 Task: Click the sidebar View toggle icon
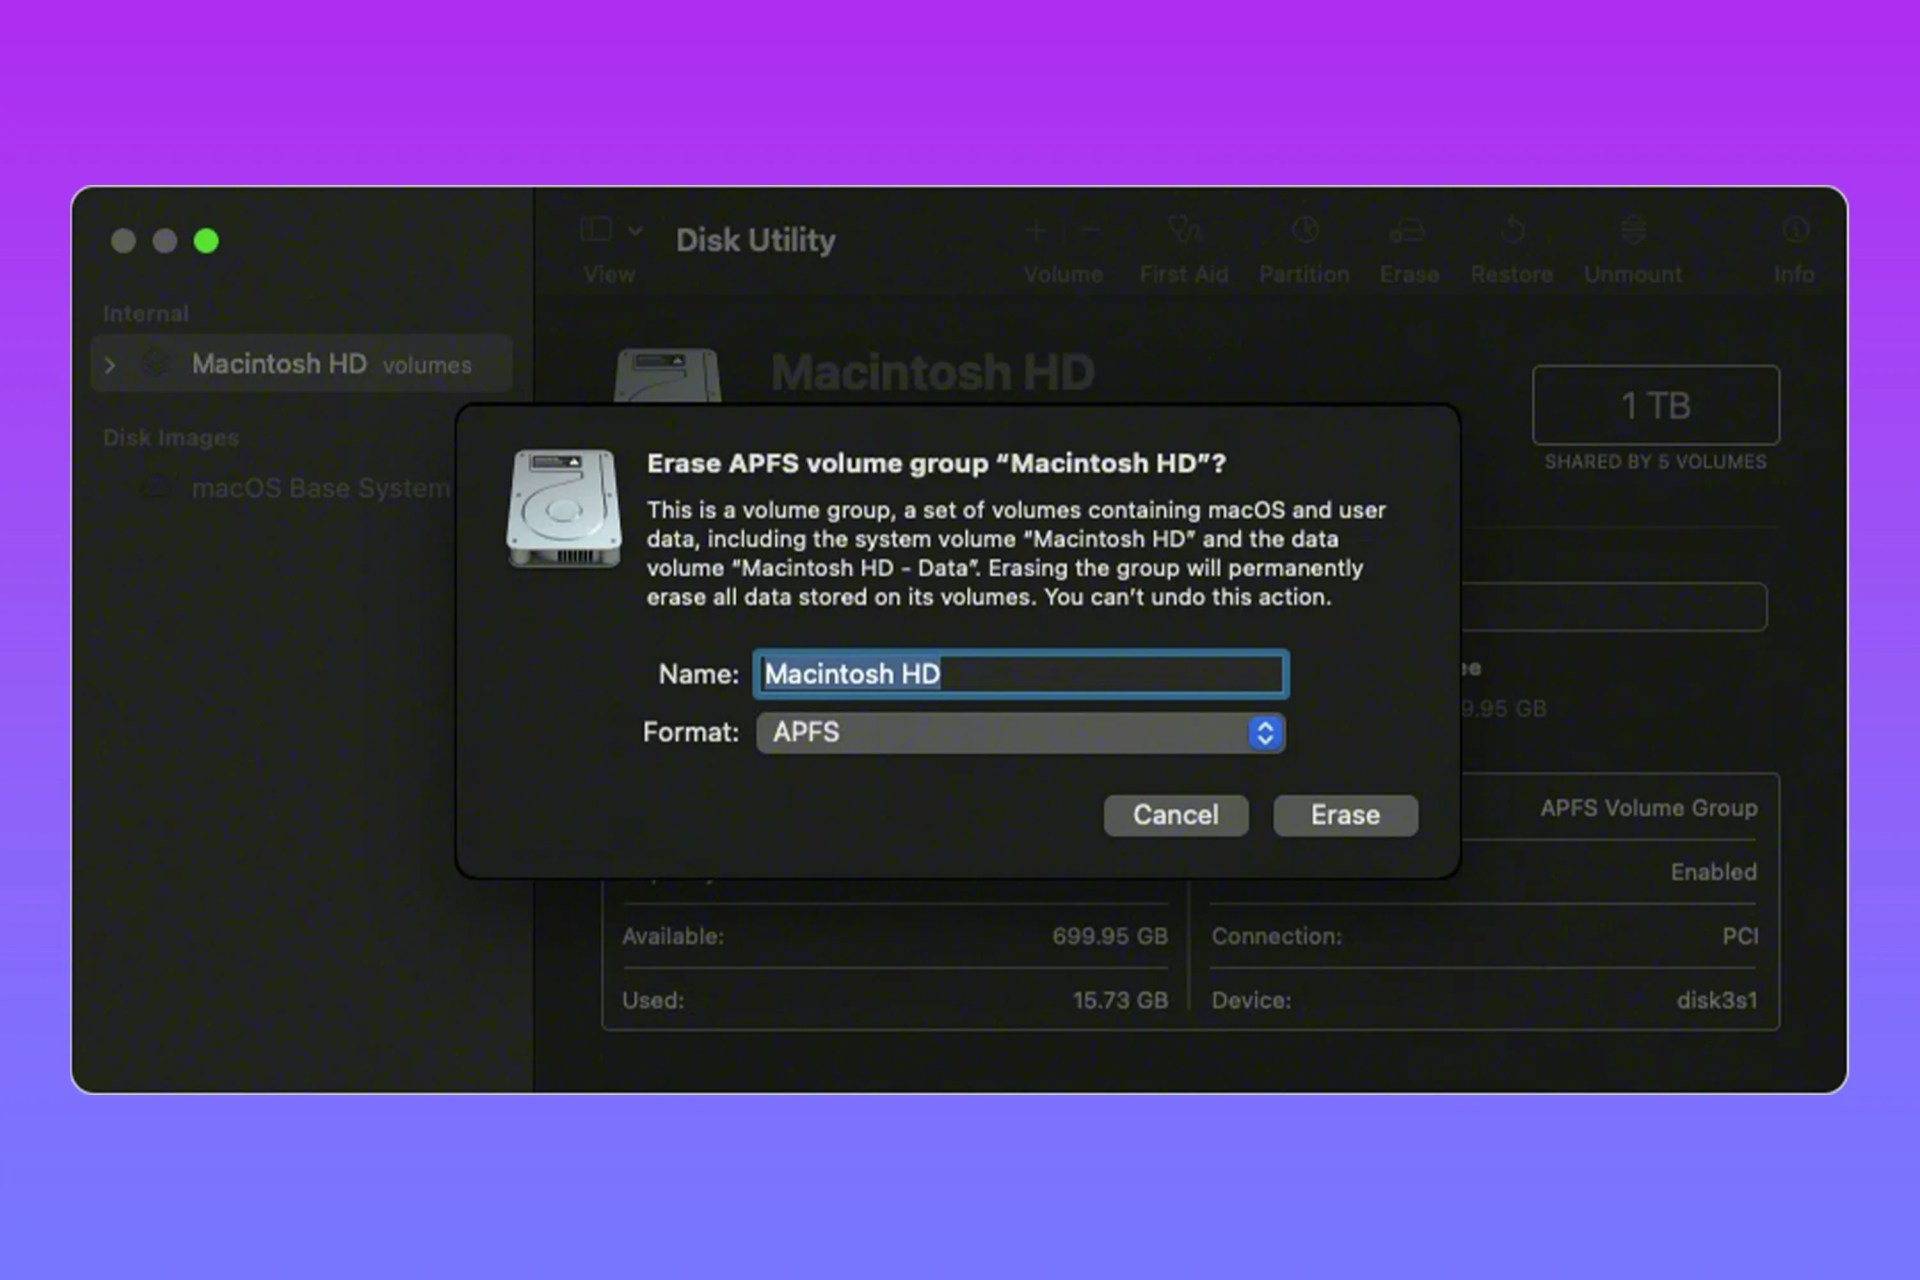tap(596, 230)
